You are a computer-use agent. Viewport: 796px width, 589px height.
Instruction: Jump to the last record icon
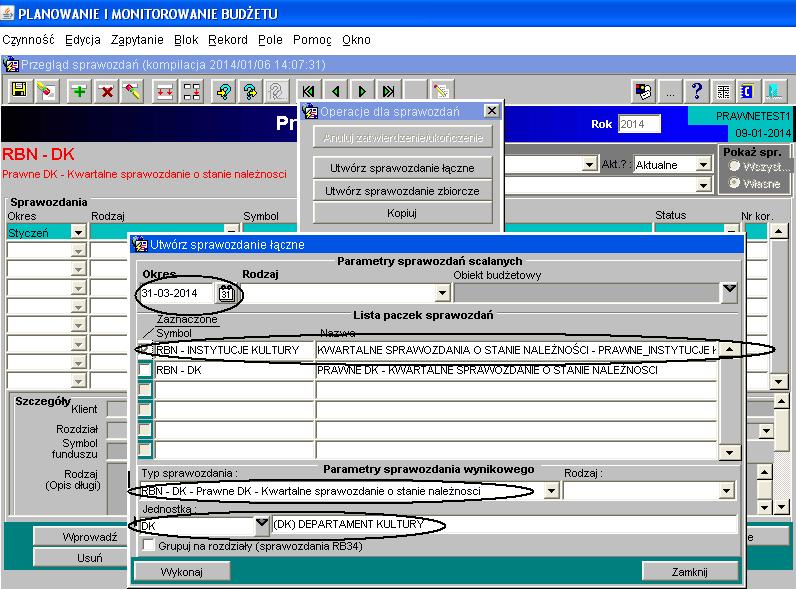pos(388,91)
